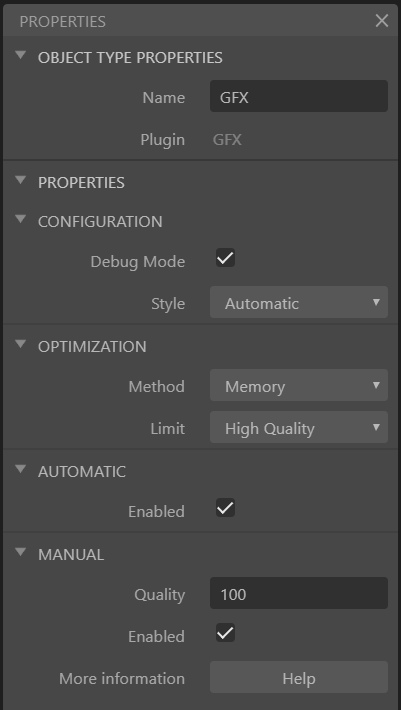Click the More information label

(122, 678)
